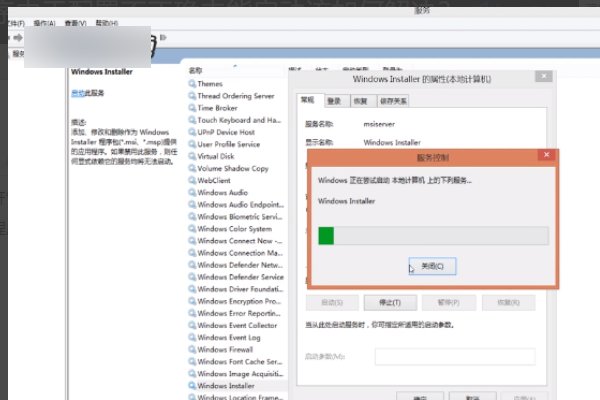The width and height of the screenshot is (600, 400).
Task: Select the WebClient service row text
Action: 214,180
